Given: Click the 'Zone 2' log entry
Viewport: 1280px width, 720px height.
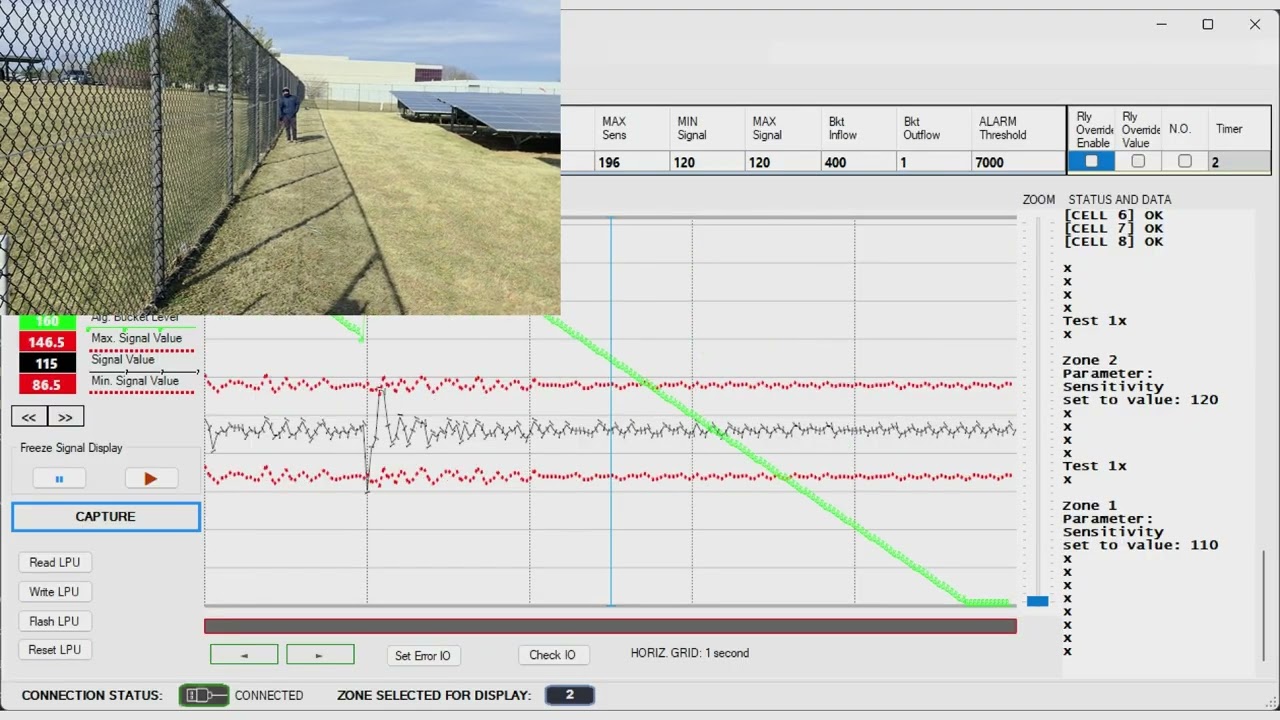Looking at the screenshot, I should 1090,360.
